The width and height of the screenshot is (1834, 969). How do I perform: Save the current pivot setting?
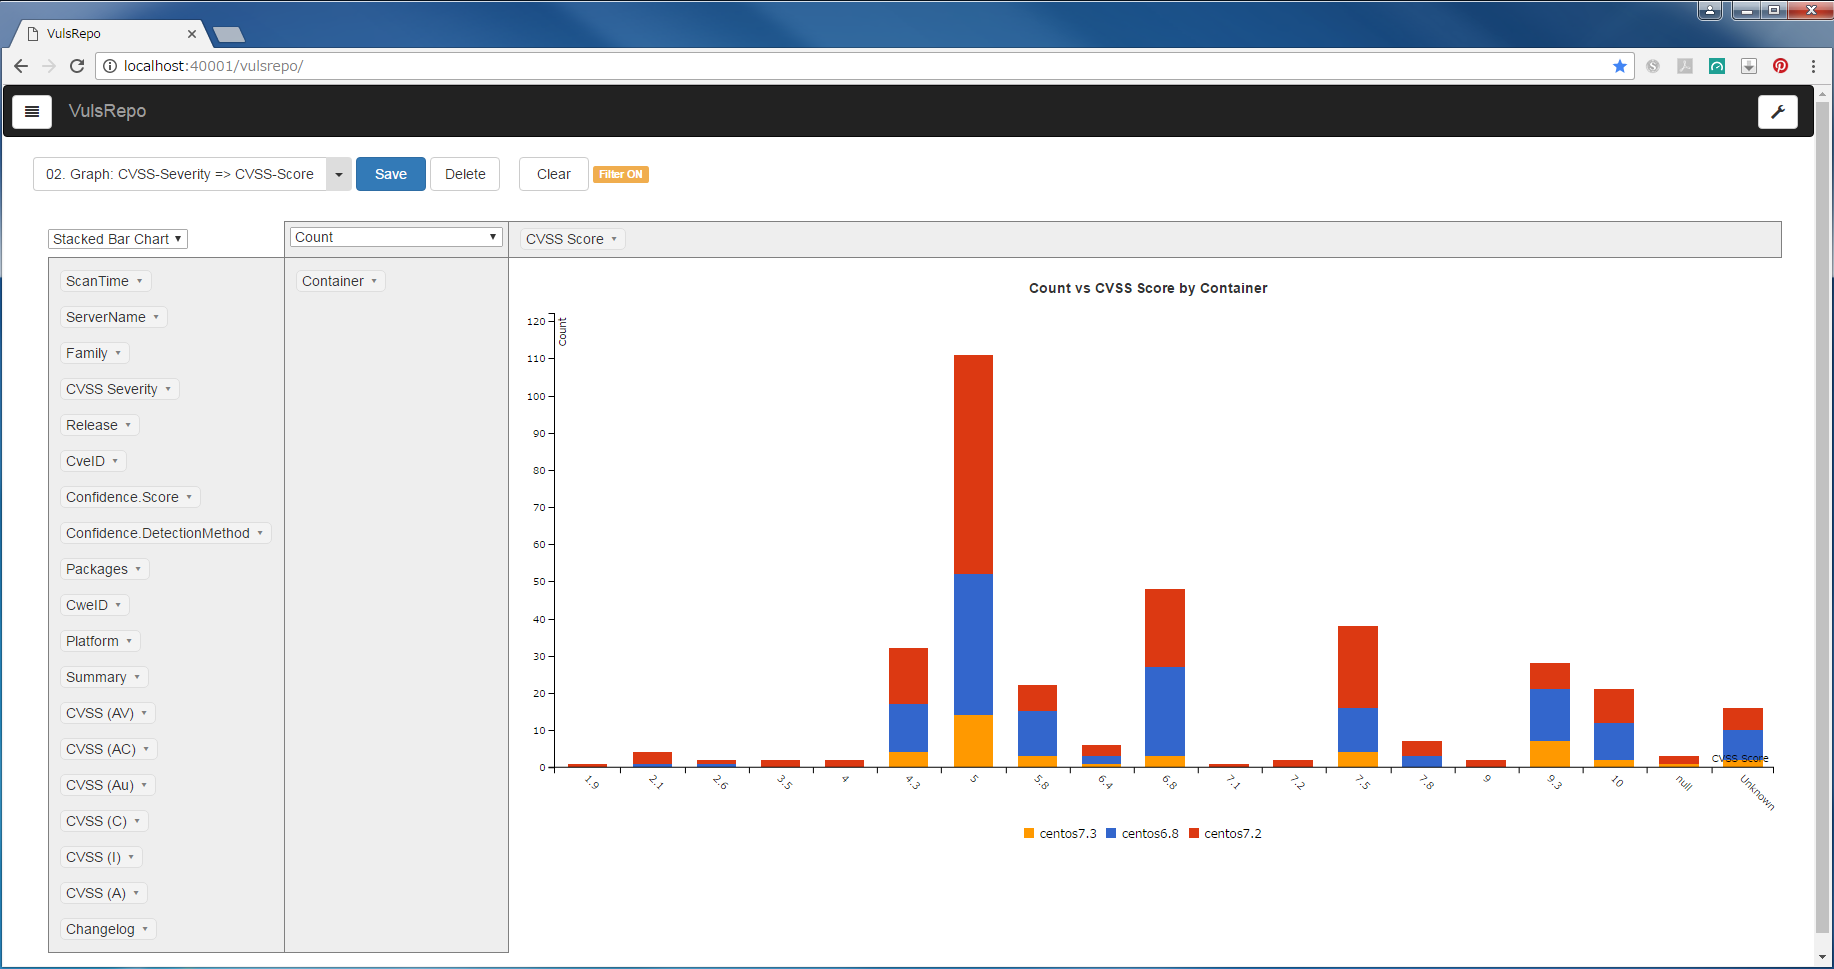click(391, 174)
